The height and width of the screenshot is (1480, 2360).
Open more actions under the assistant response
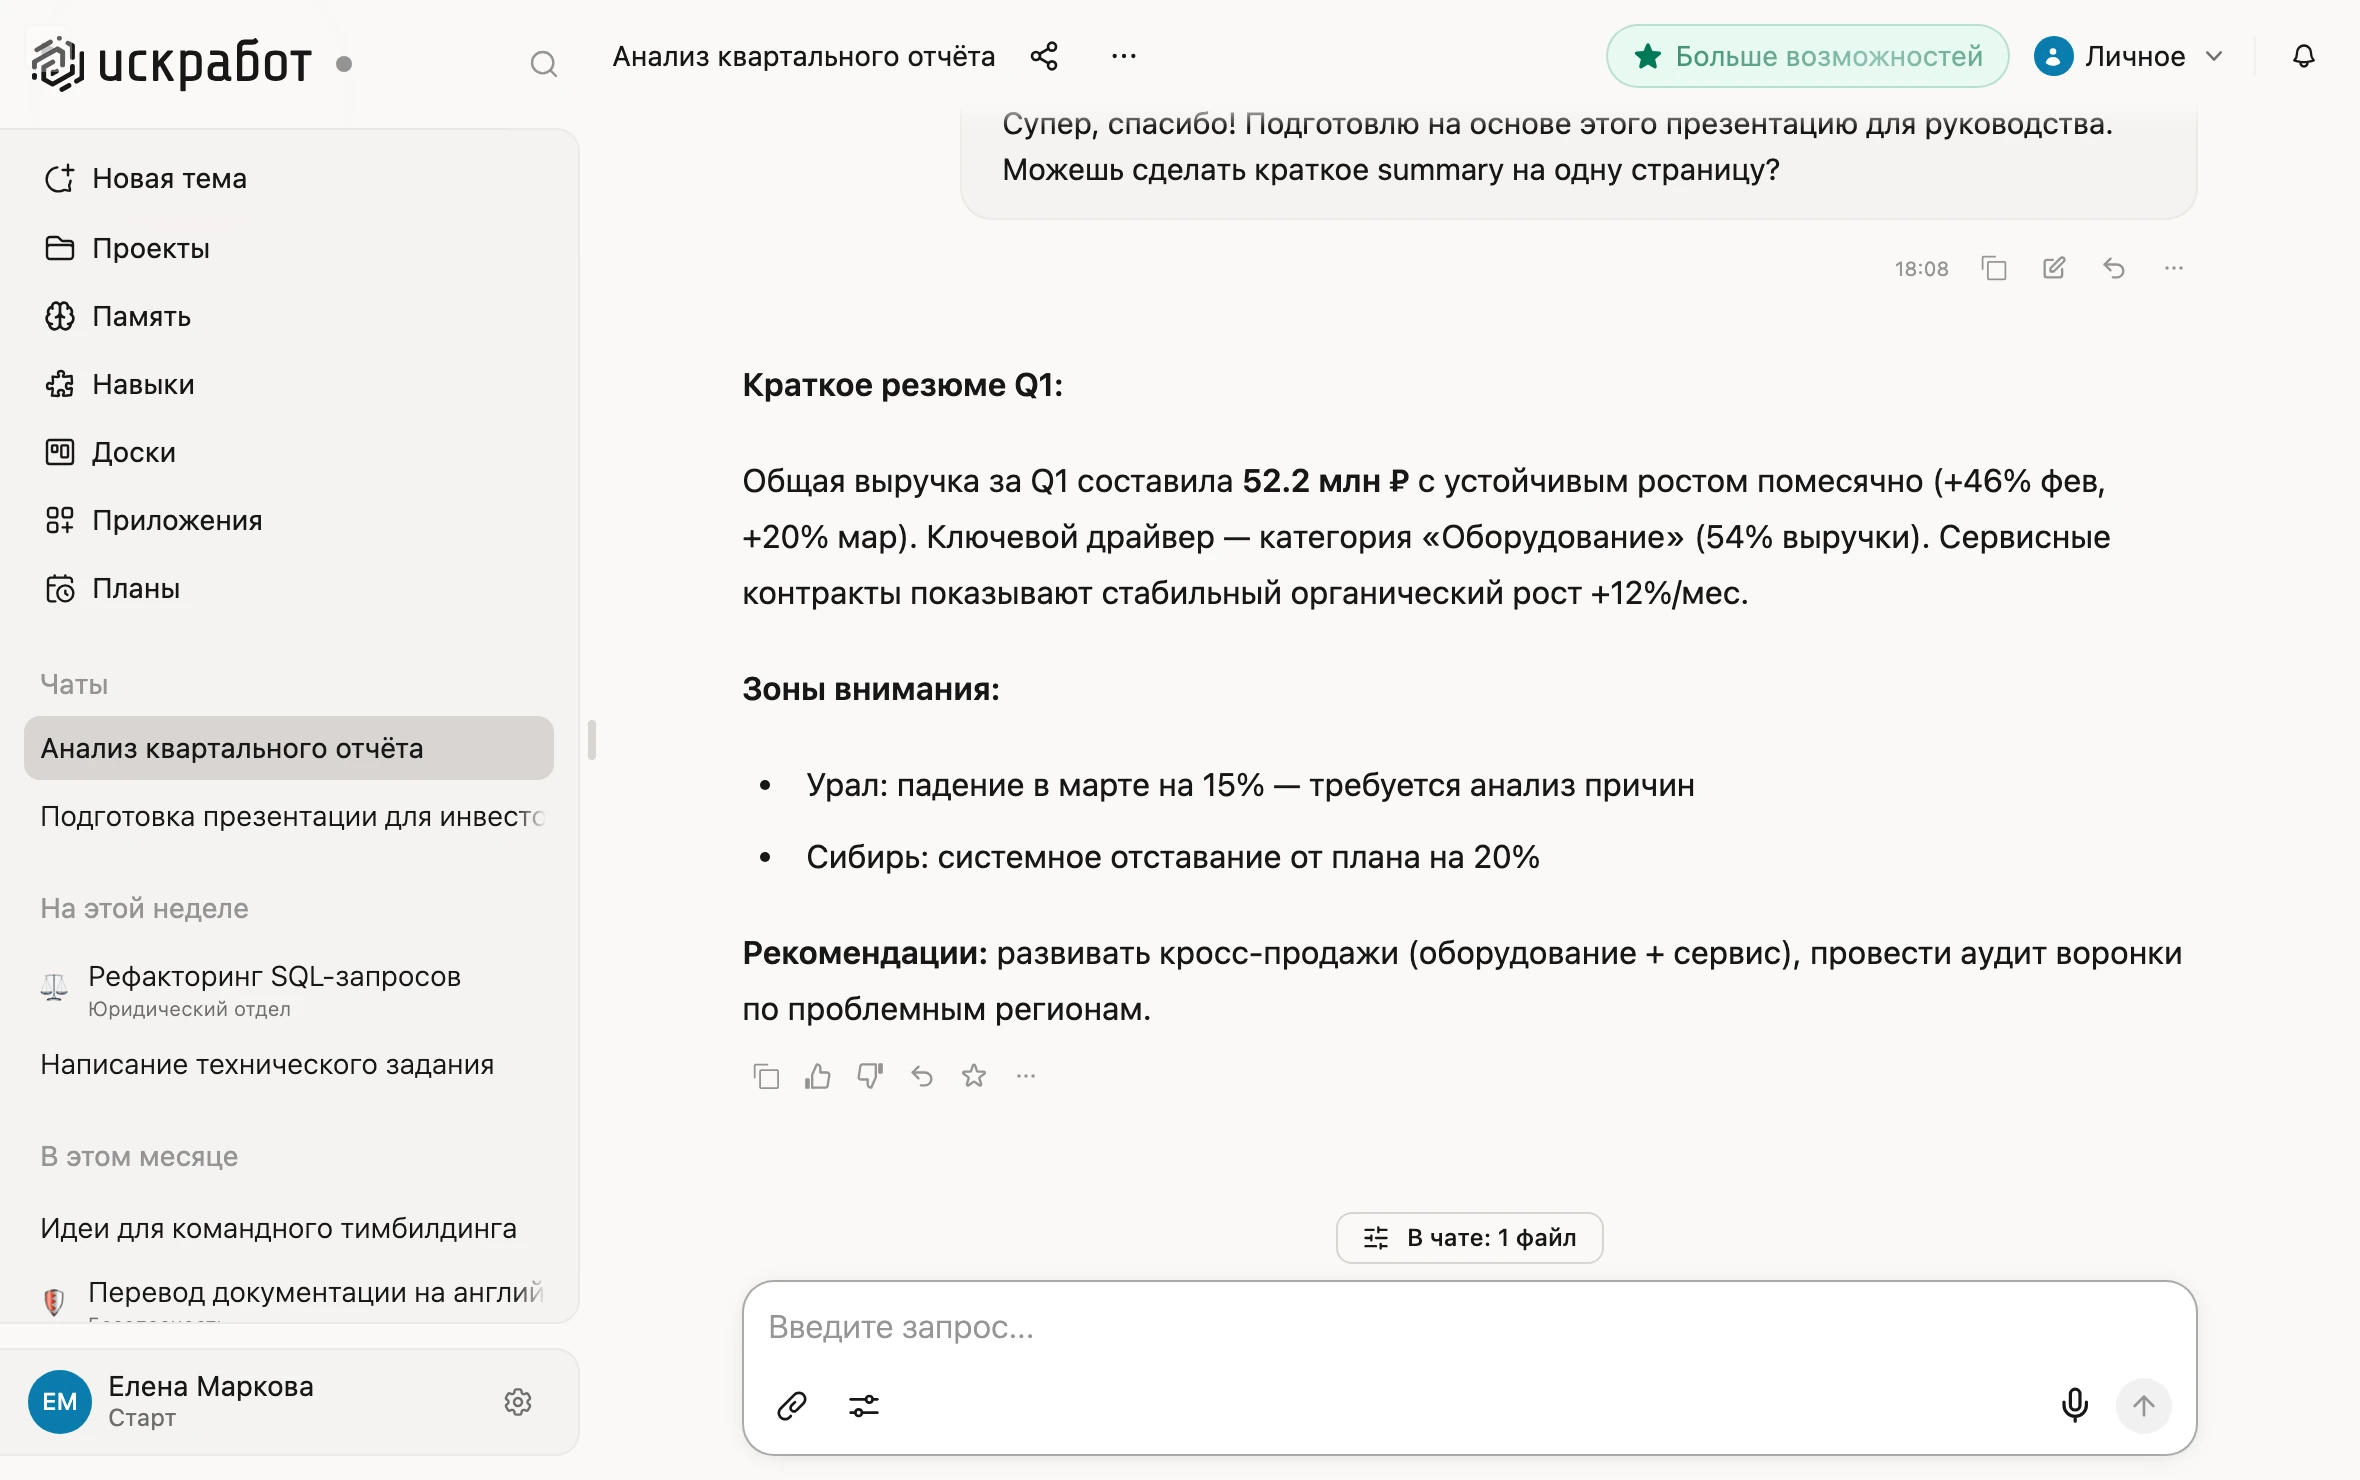[x=1026, y=1076]
